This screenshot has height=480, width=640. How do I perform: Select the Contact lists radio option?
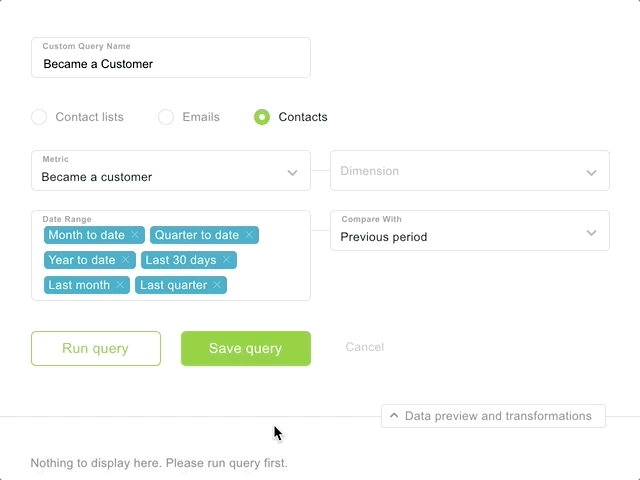(39, 117)
